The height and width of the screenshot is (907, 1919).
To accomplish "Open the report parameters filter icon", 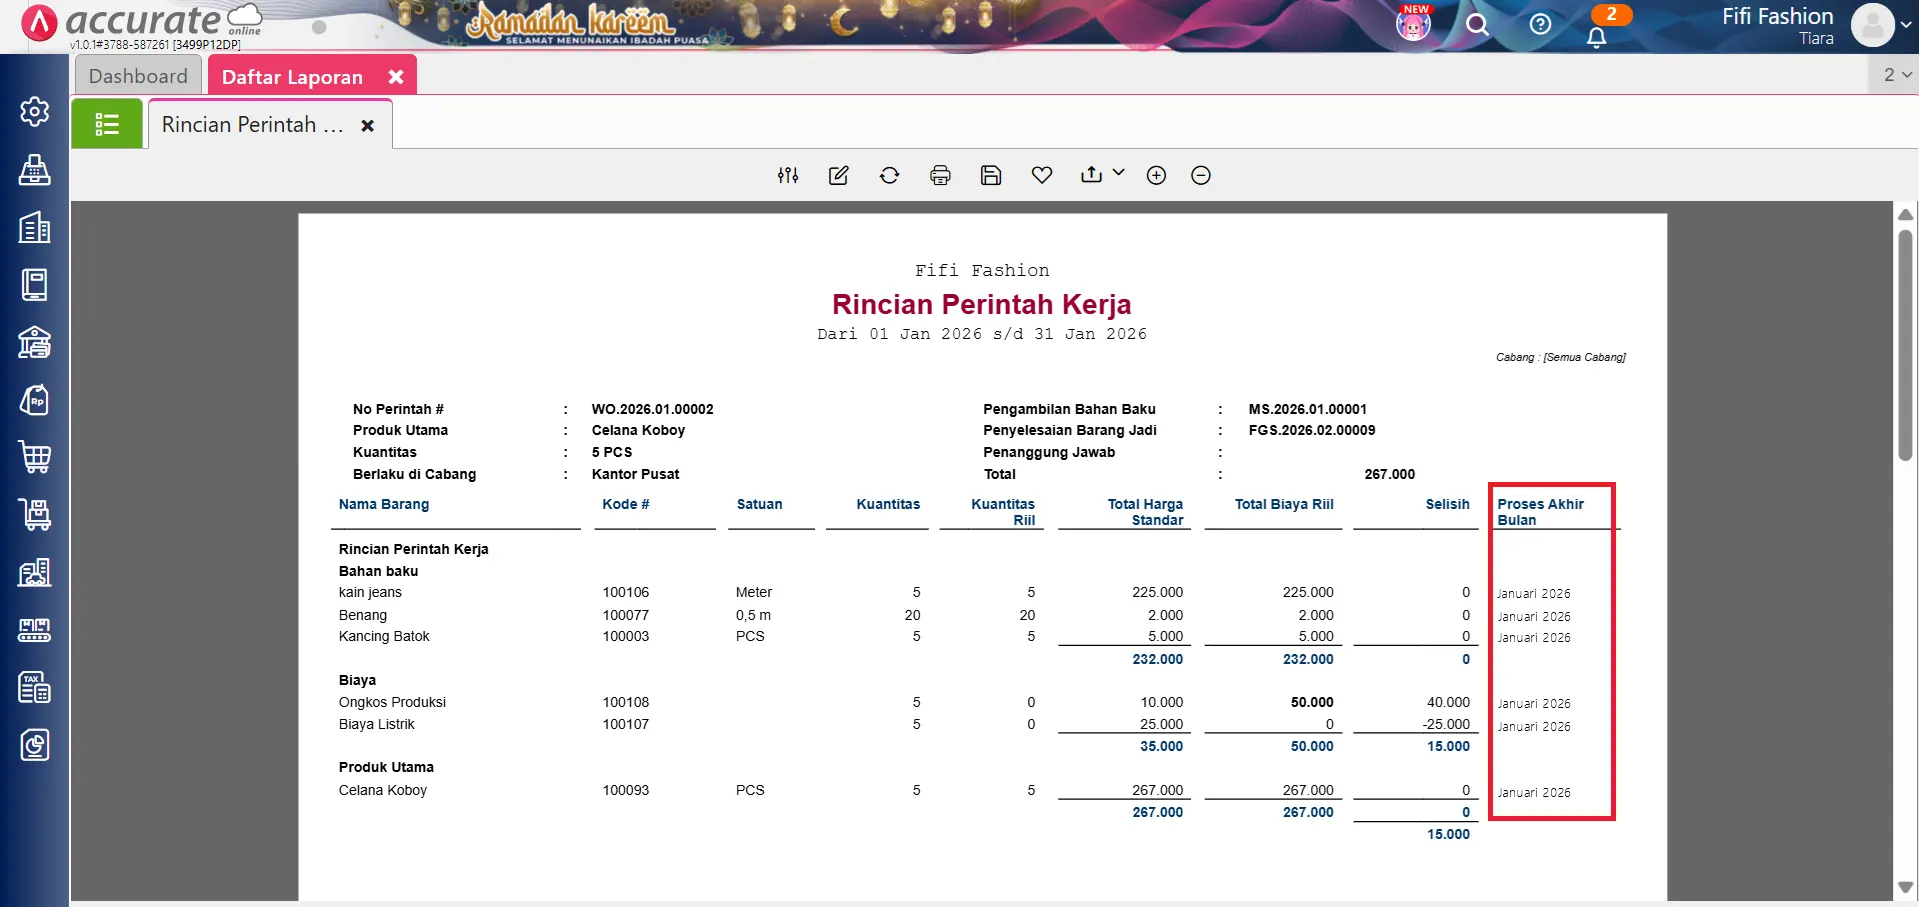I will click(x=788, y=175).
